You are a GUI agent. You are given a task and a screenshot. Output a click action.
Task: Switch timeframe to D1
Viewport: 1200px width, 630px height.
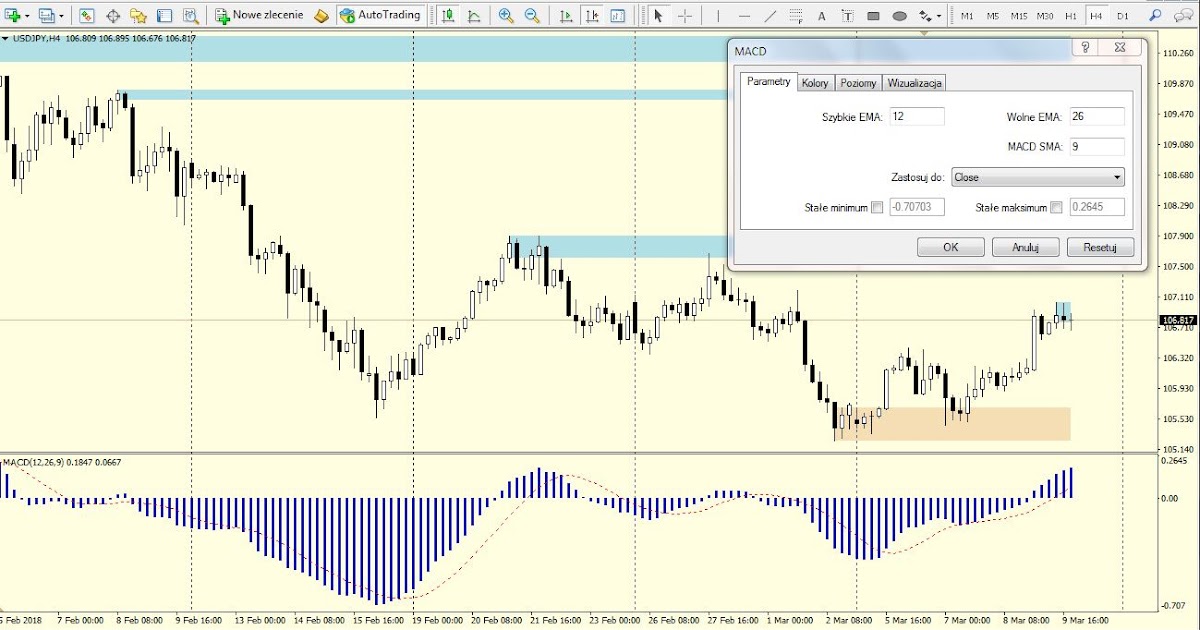click(1123, 16)
